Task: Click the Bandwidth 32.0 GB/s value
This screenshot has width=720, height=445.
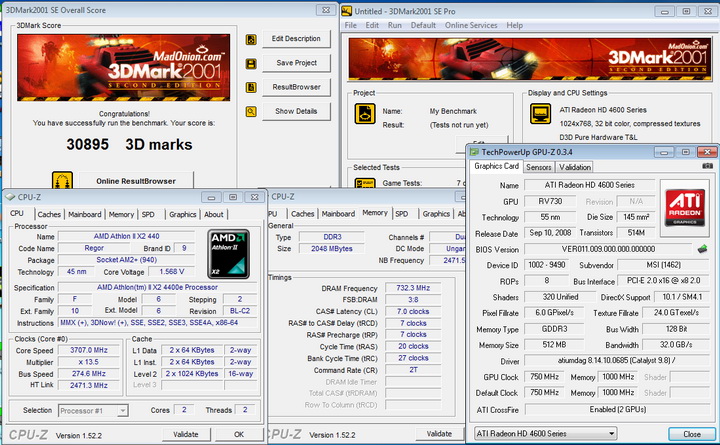Action: click(676, 344)
